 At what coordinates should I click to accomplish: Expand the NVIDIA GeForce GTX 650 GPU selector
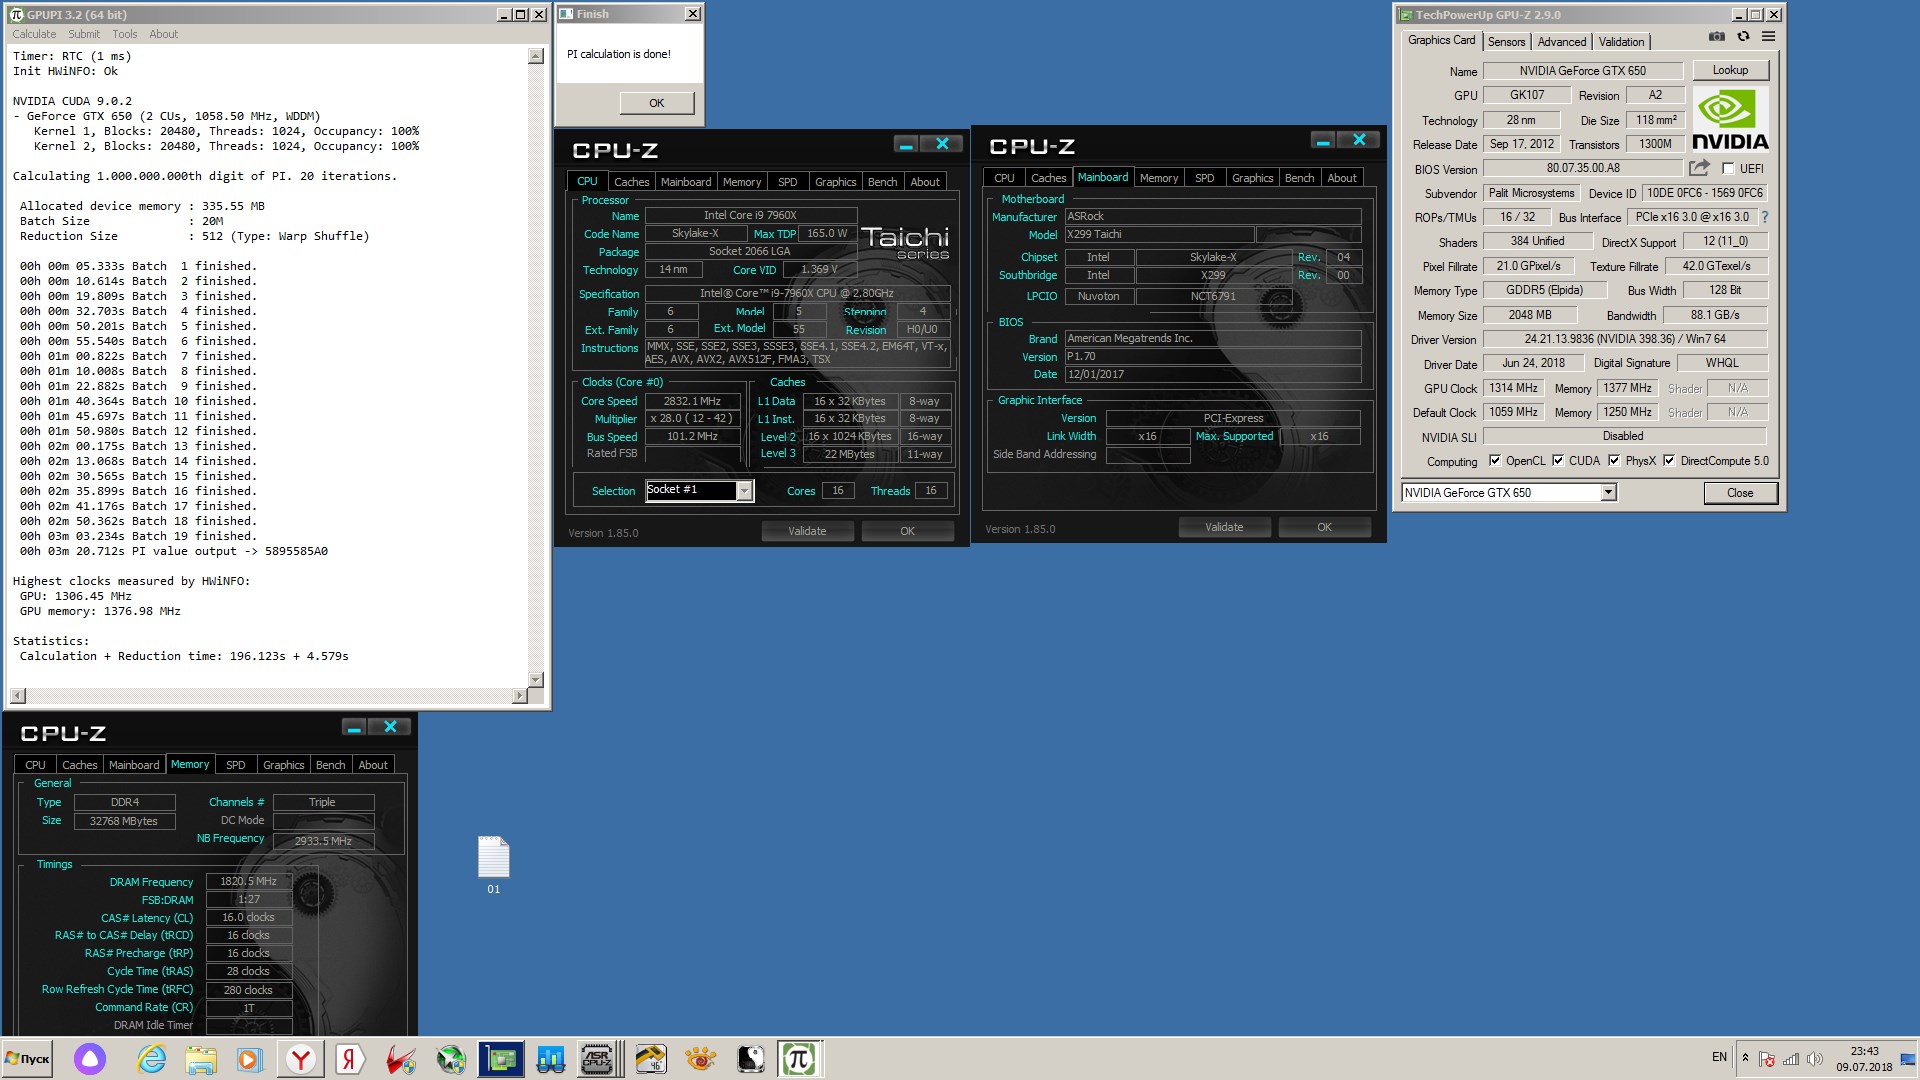1608,493
